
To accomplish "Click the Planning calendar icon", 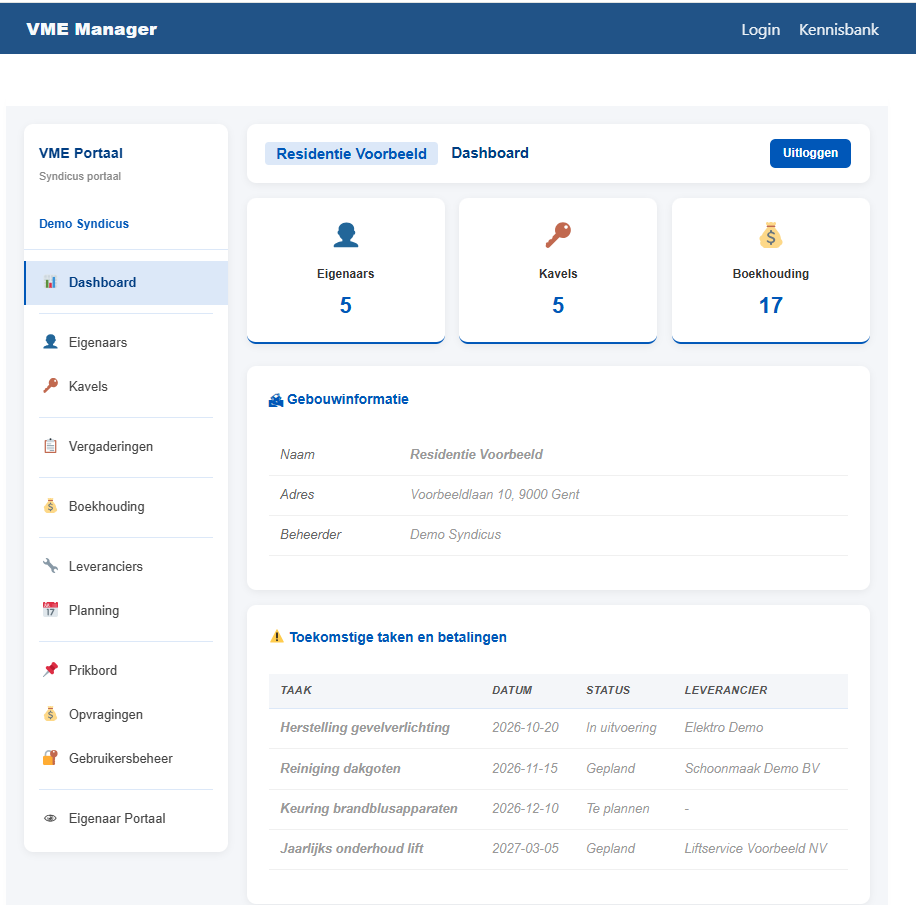I will (x=50, y=609).
